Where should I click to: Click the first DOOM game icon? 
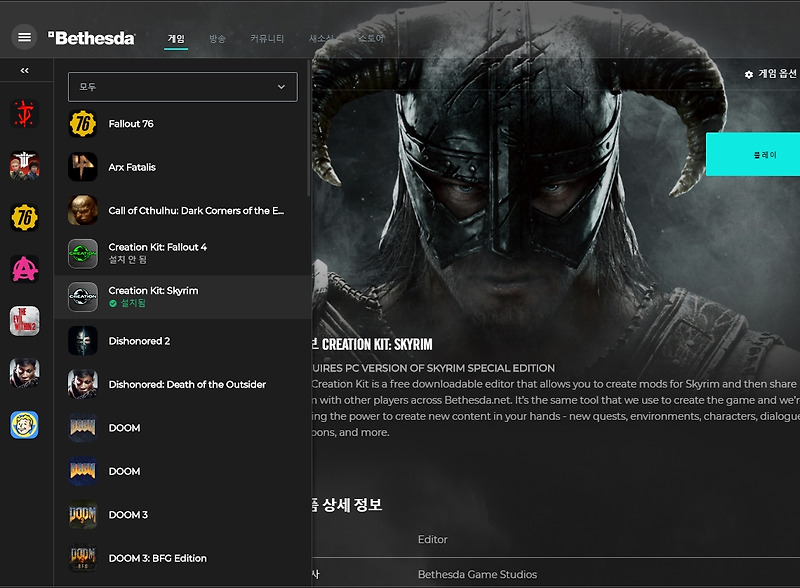click(83, 428)
